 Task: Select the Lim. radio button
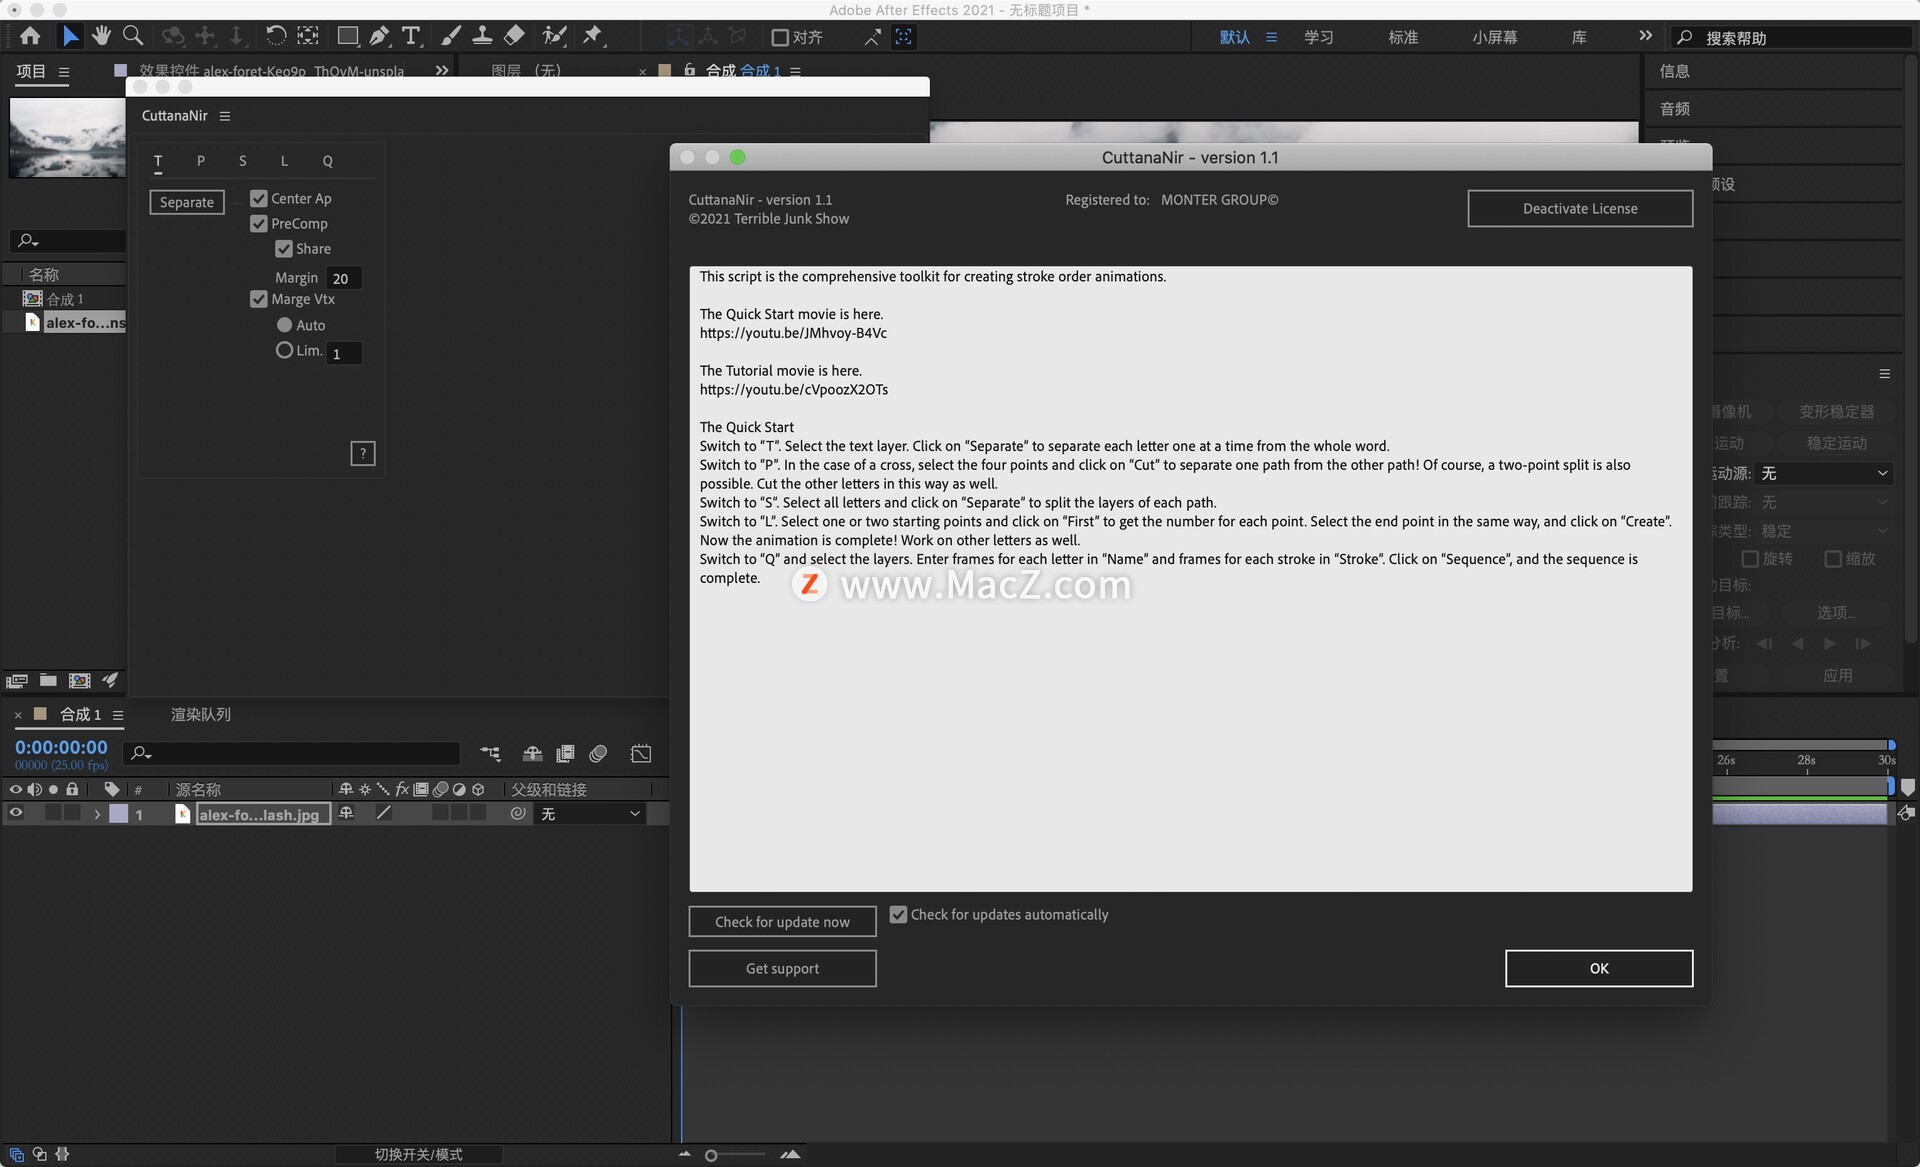284,350
